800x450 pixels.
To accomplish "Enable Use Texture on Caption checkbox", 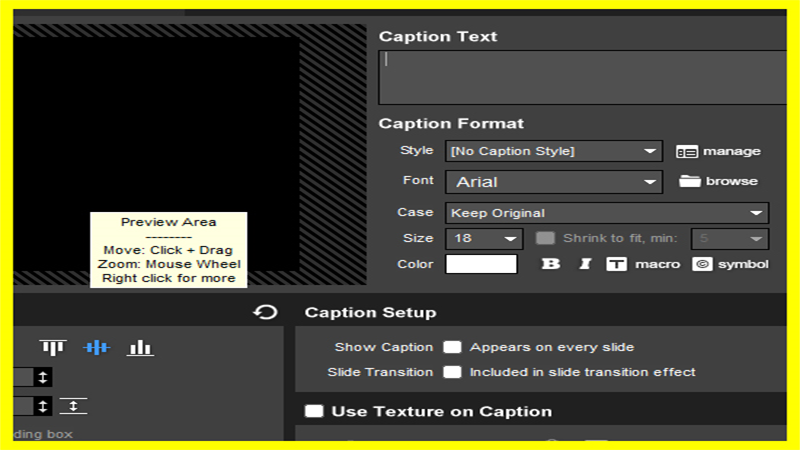I will [314, 411].
